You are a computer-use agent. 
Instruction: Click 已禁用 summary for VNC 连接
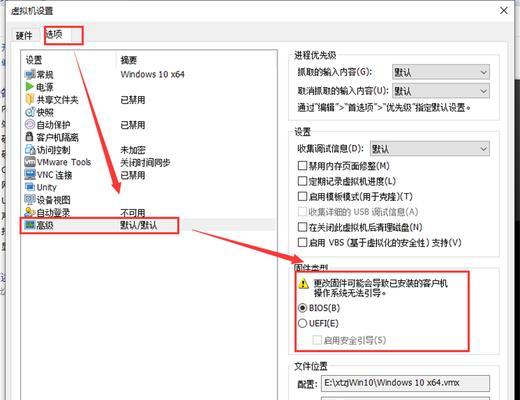pos(133,175)
